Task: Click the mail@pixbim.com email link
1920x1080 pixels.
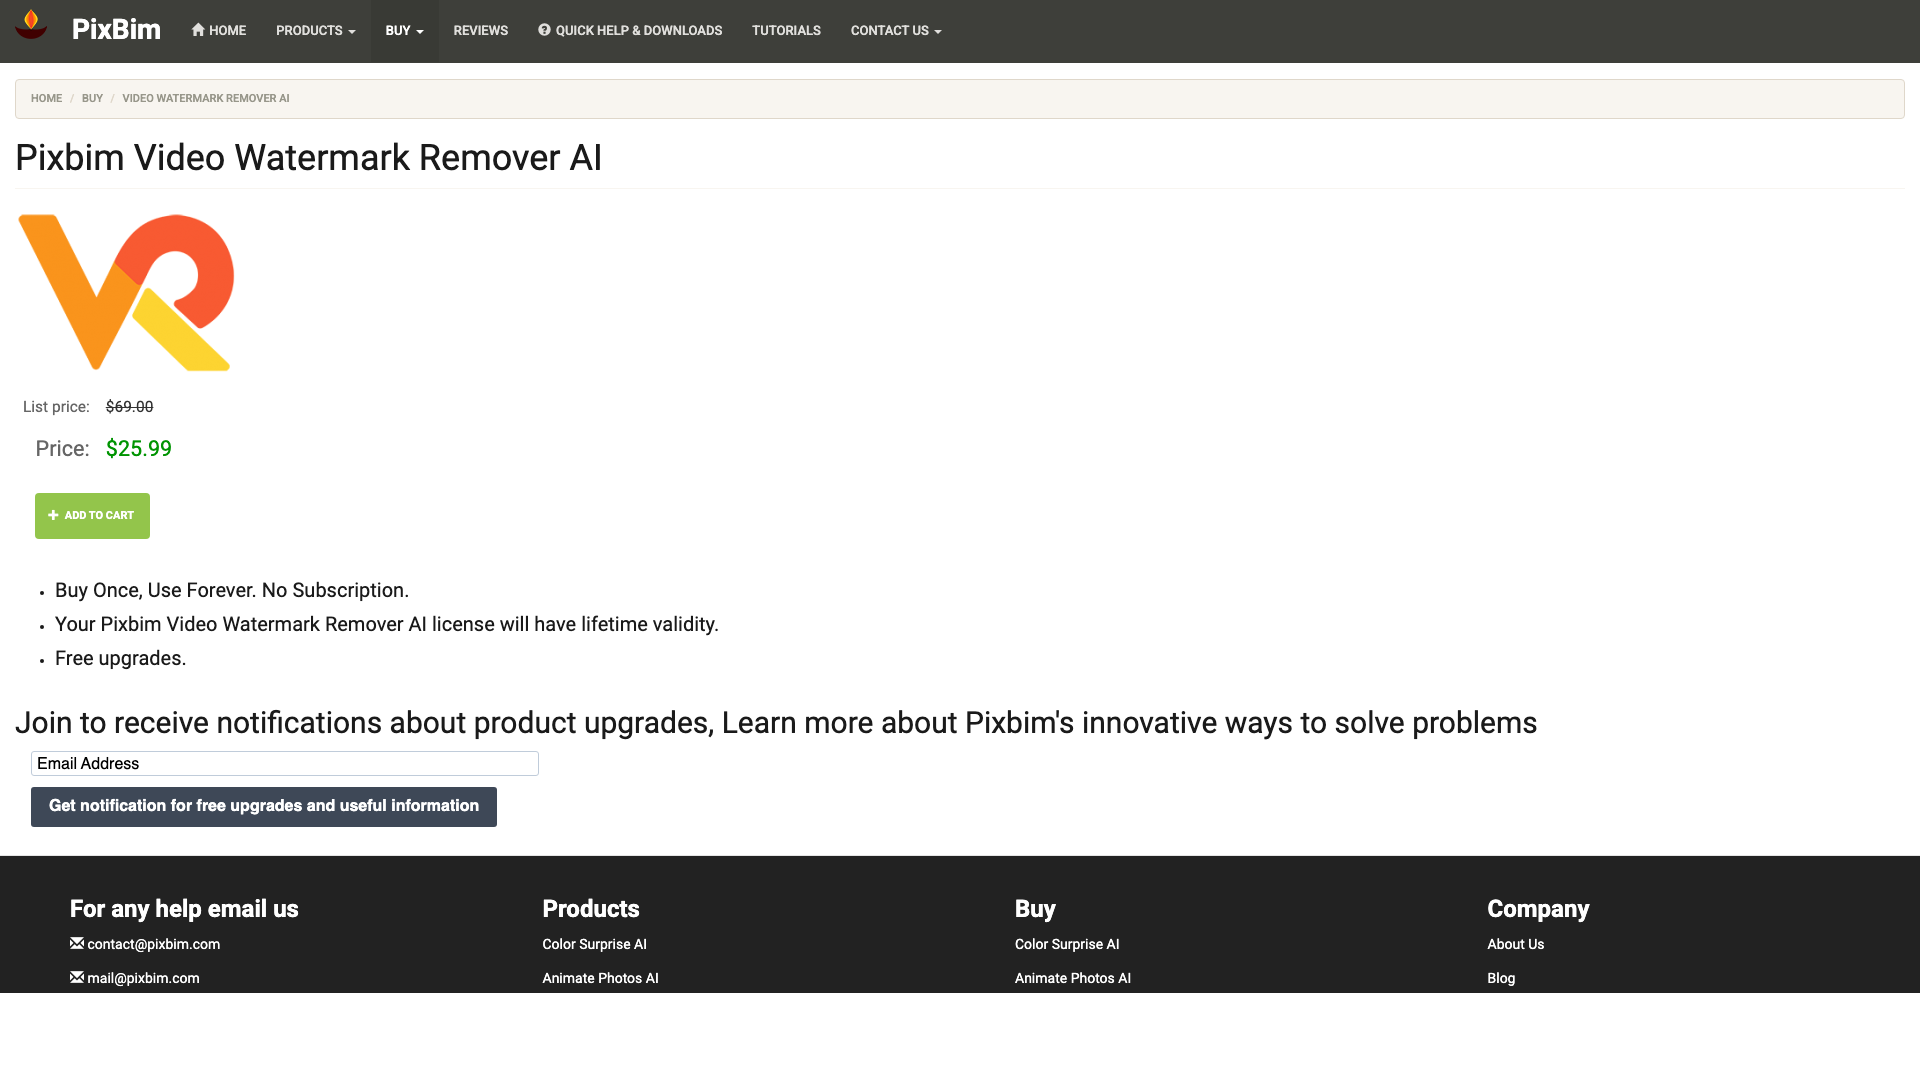Action: point(143,978)
